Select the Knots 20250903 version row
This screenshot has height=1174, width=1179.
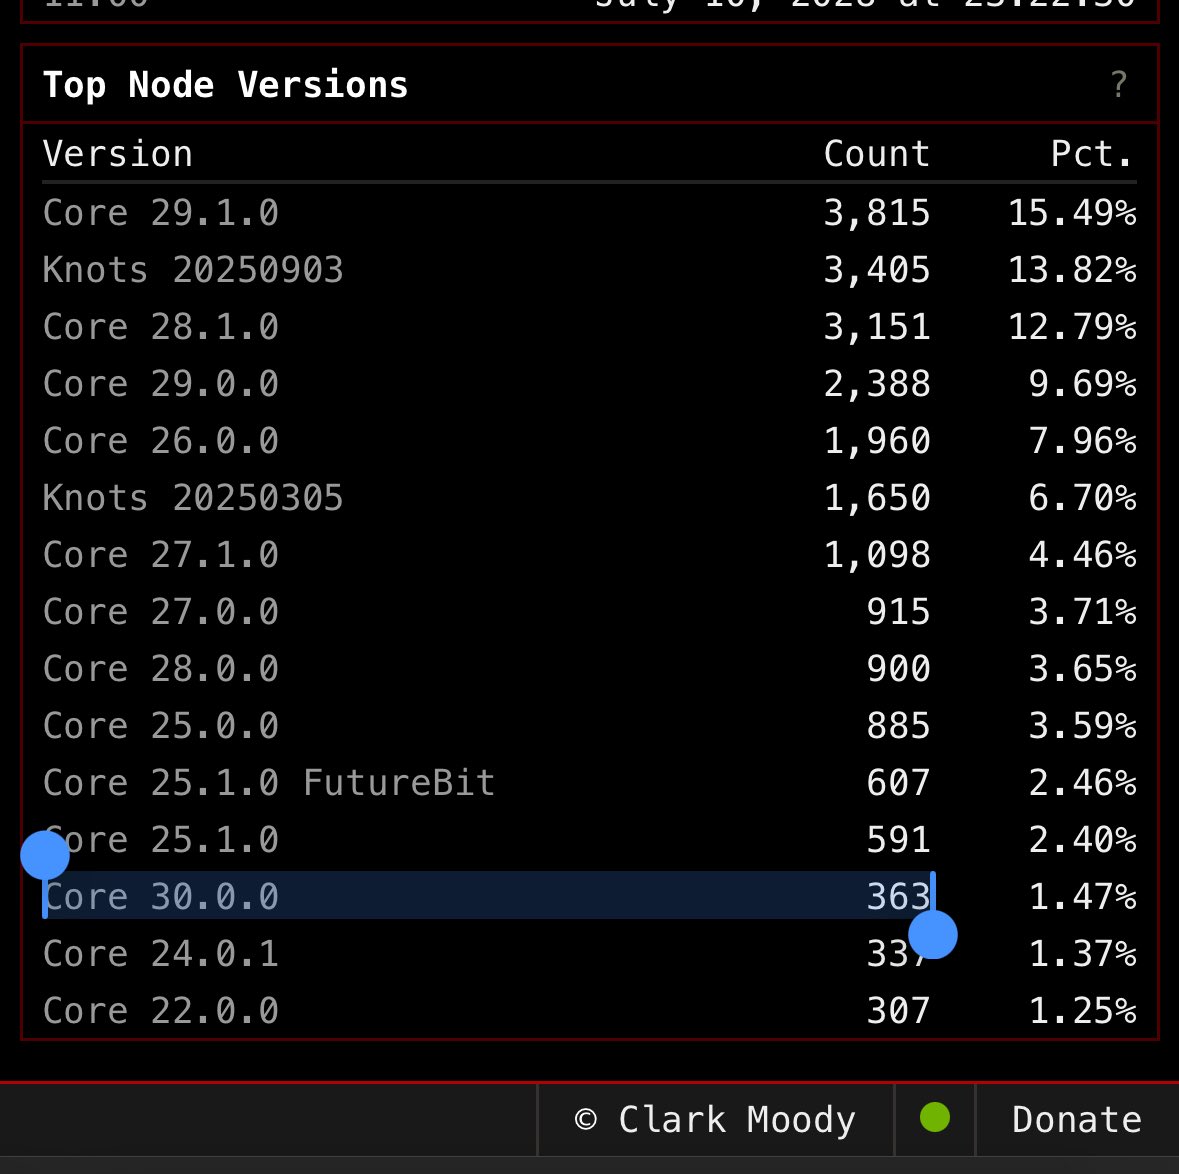pyautogui.click(x=590, y=270)
